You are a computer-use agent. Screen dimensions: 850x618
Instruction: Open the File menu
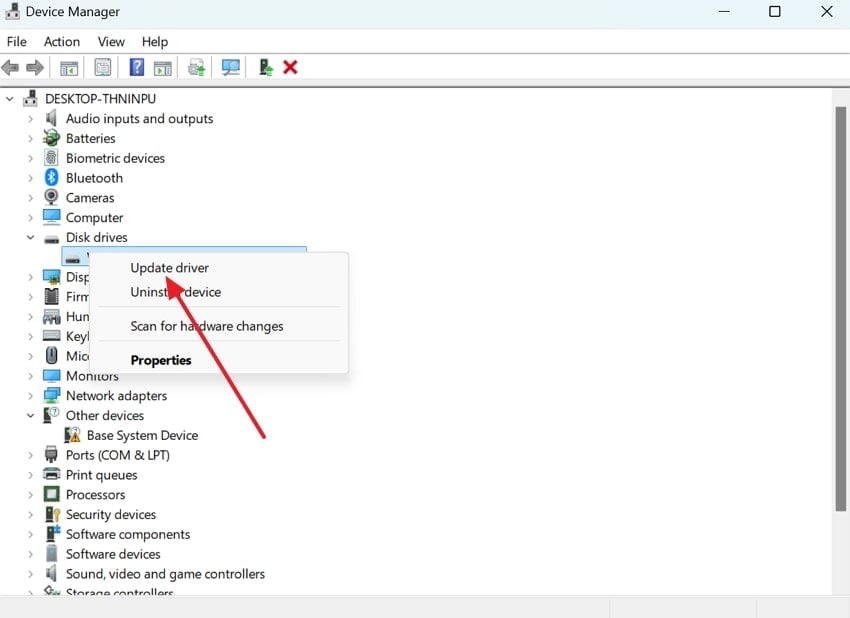coord(17,42)
